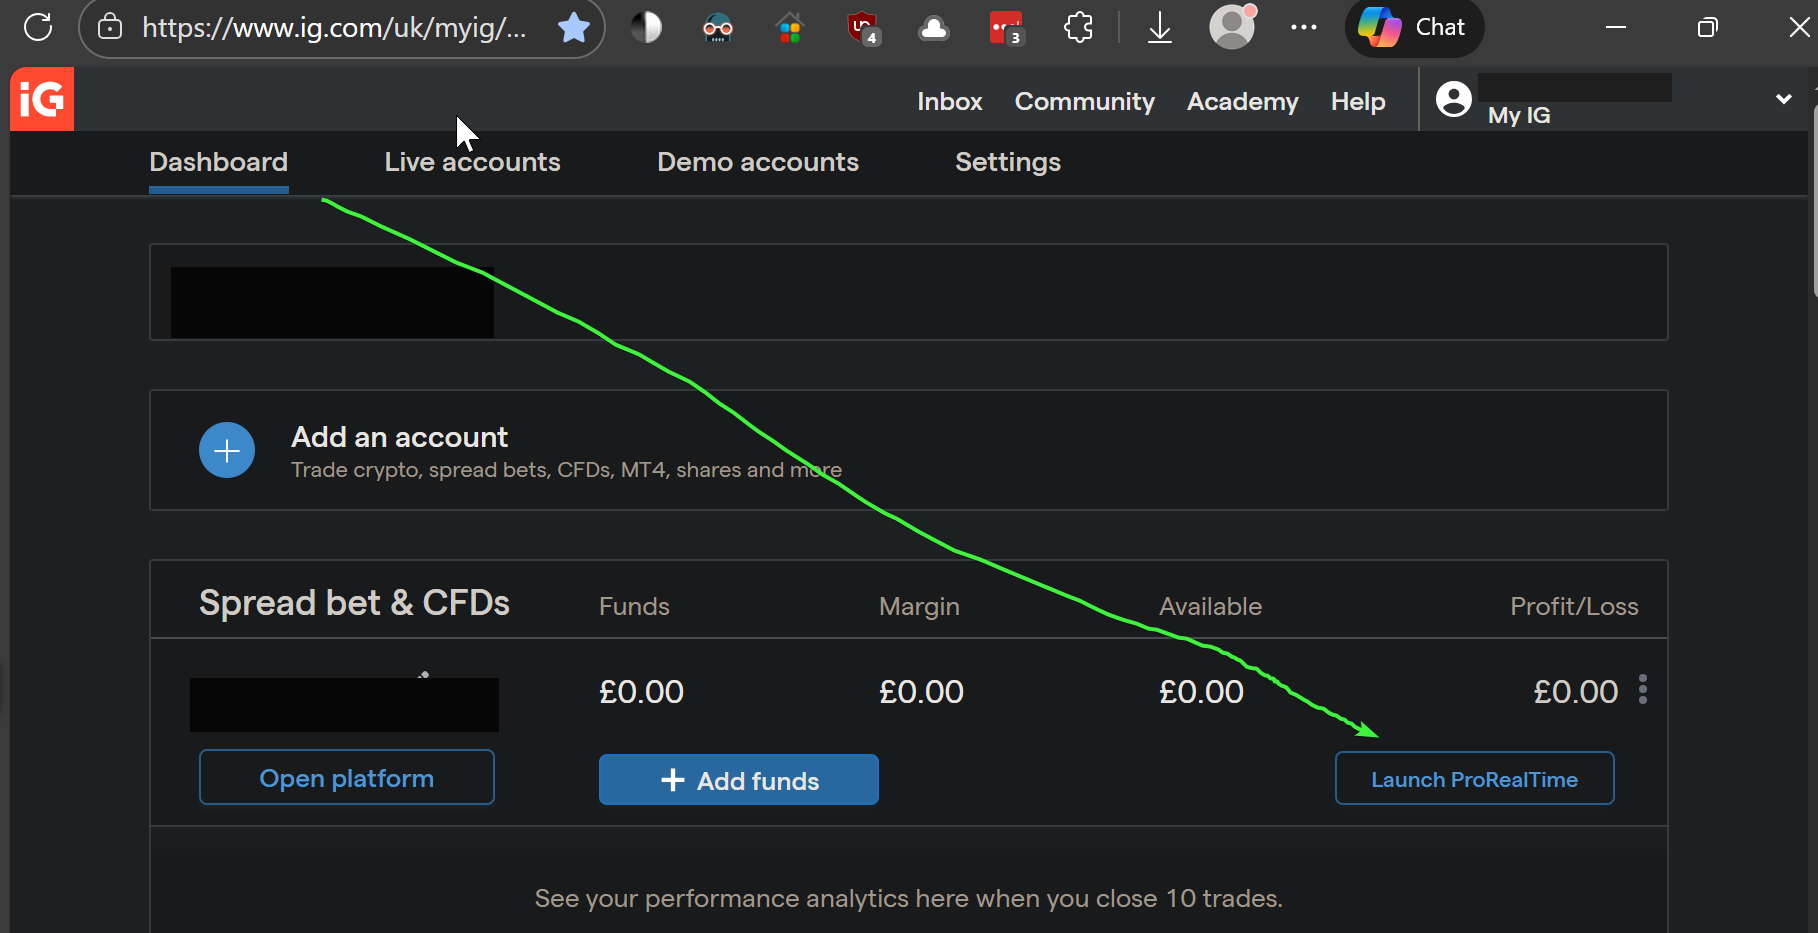
Task: Open the browser settings and more menu
Action: point(1304,27)
